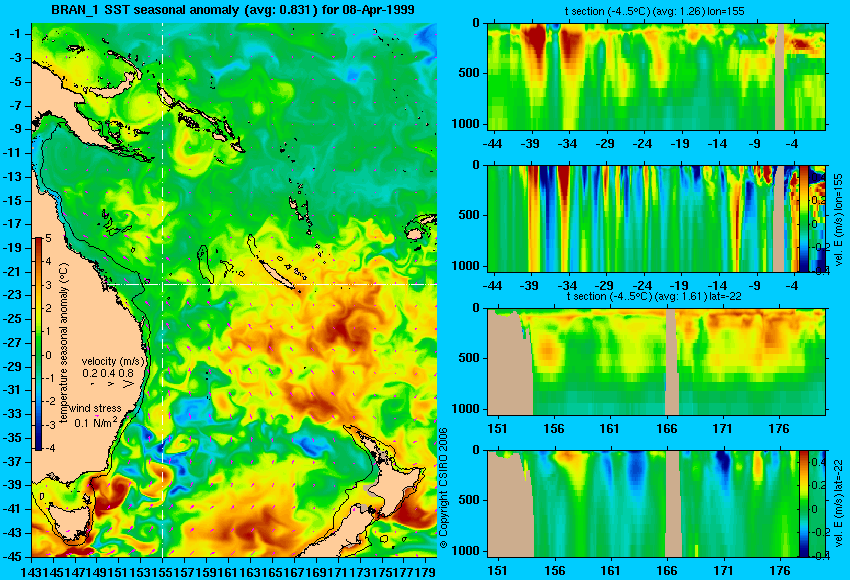Image resolution: width=850 pixels, height=580 pixels.
Task: Click the 'vel. E (m/s) lat=-22' axis label
Action: tap(838, 504)
